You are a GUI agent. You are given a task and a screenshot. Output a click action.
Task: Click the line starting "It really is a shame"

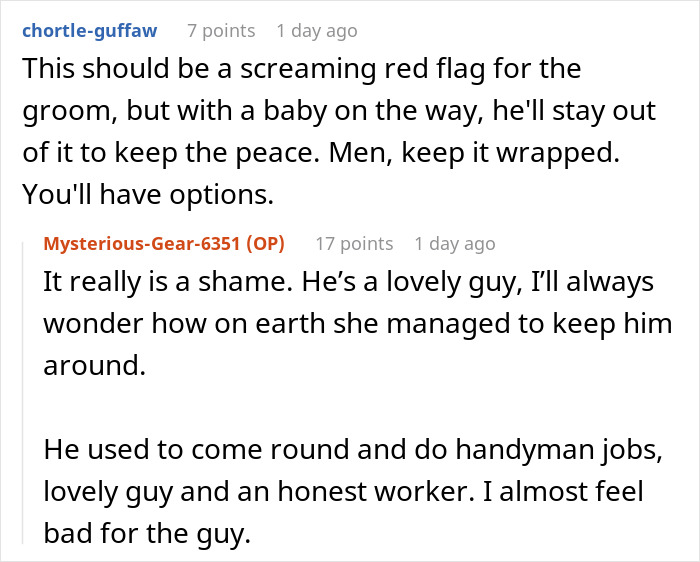pos(348,283)
